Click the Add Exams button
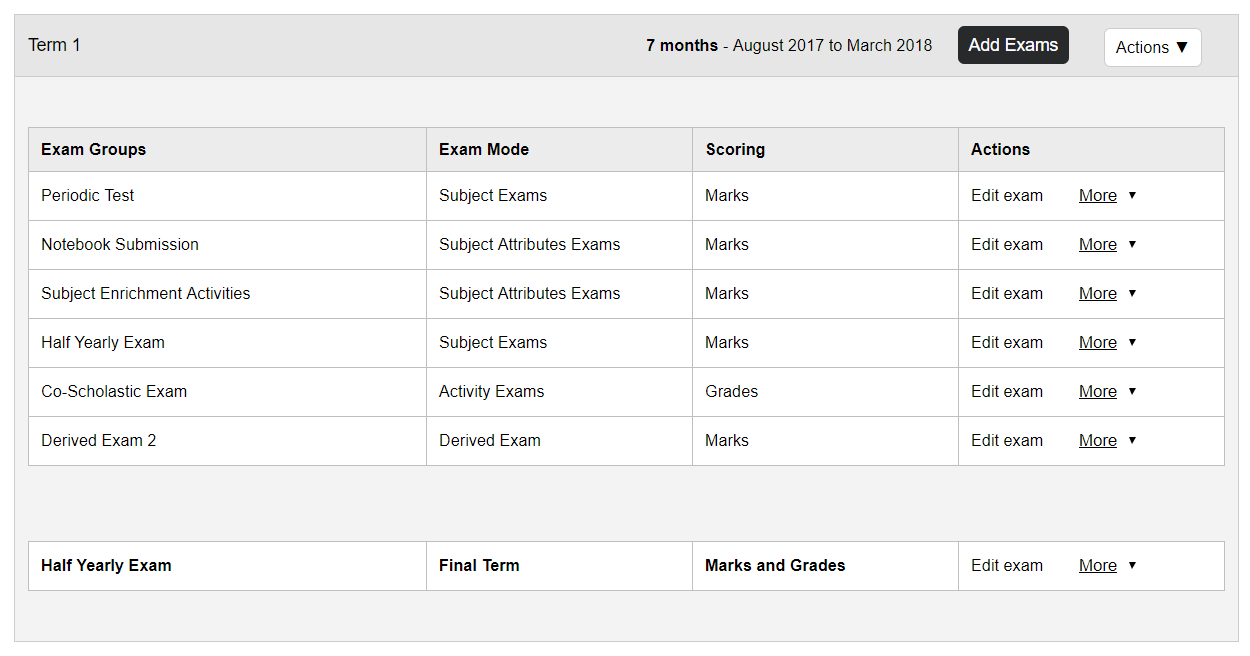 click(1013, 45)
